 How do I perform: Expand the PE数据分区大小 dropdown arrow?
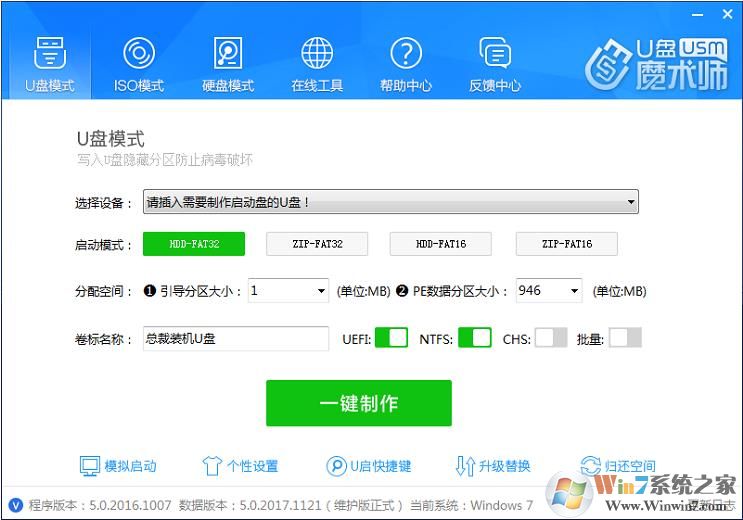click(x=574, y=291)
